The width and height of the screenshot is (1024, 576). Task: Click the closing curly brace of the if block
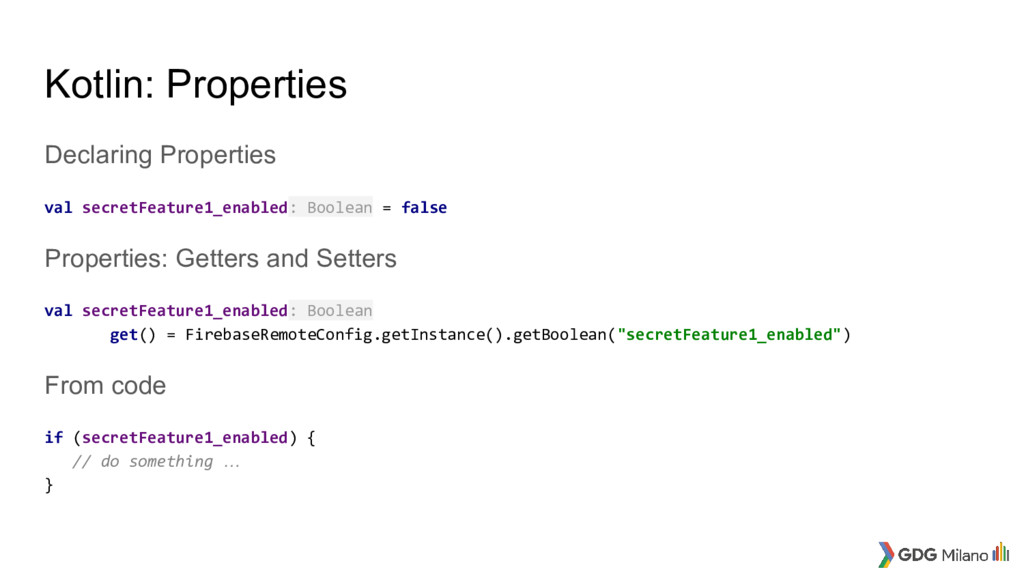click(x=49, y=485)
